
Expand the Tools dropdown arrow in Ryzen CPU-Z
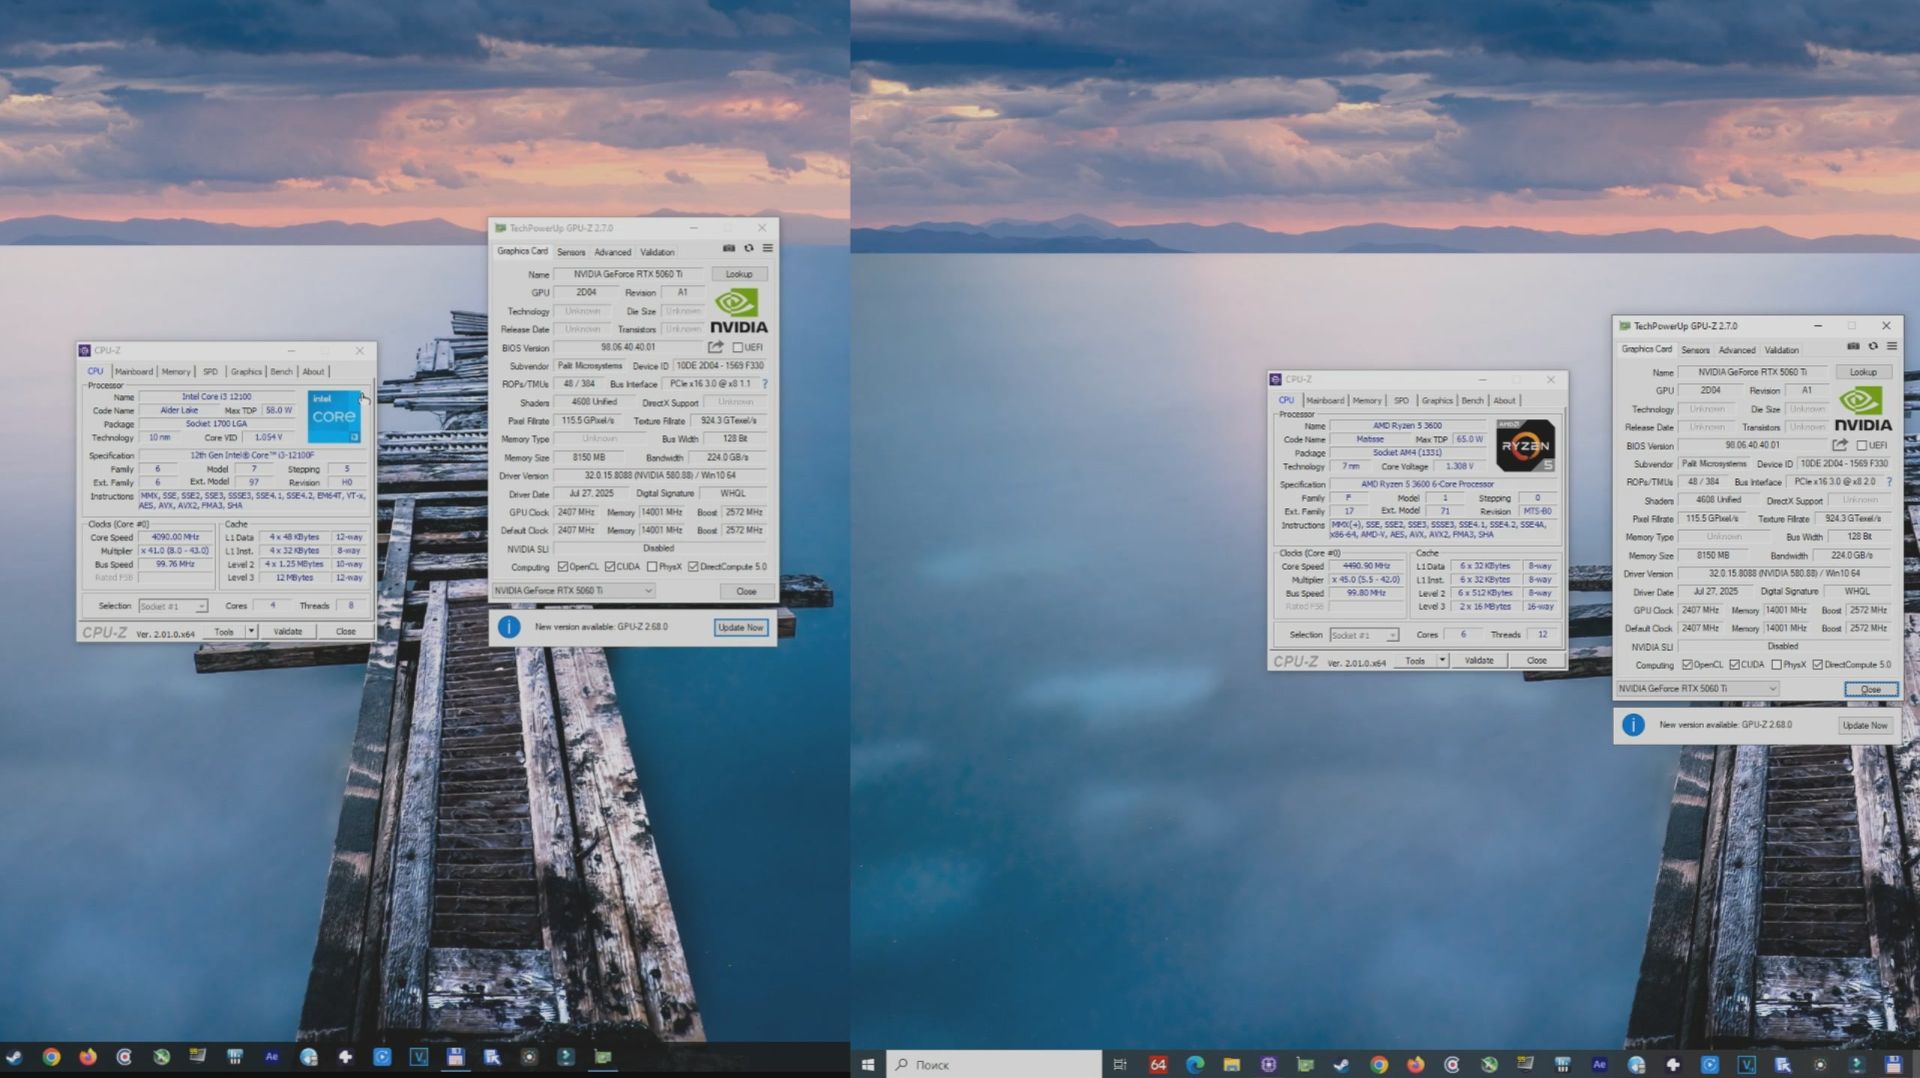[x=1442, y=660]
